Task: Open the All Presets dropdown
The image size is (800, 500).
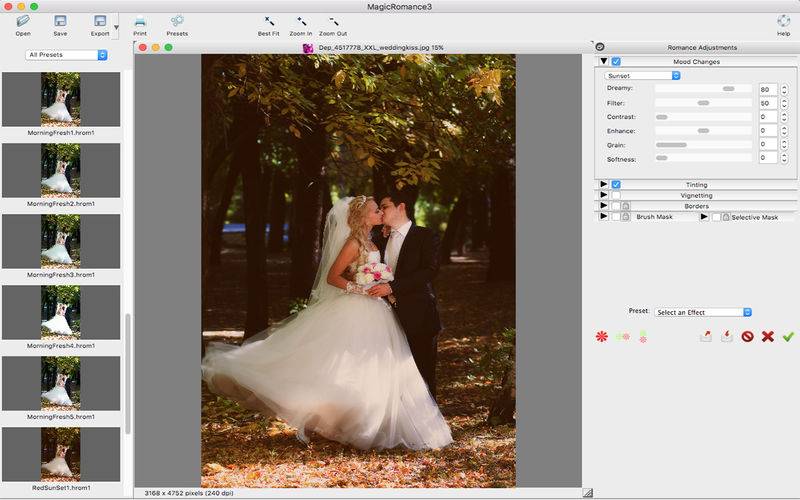Action: (x=67, y=55)
